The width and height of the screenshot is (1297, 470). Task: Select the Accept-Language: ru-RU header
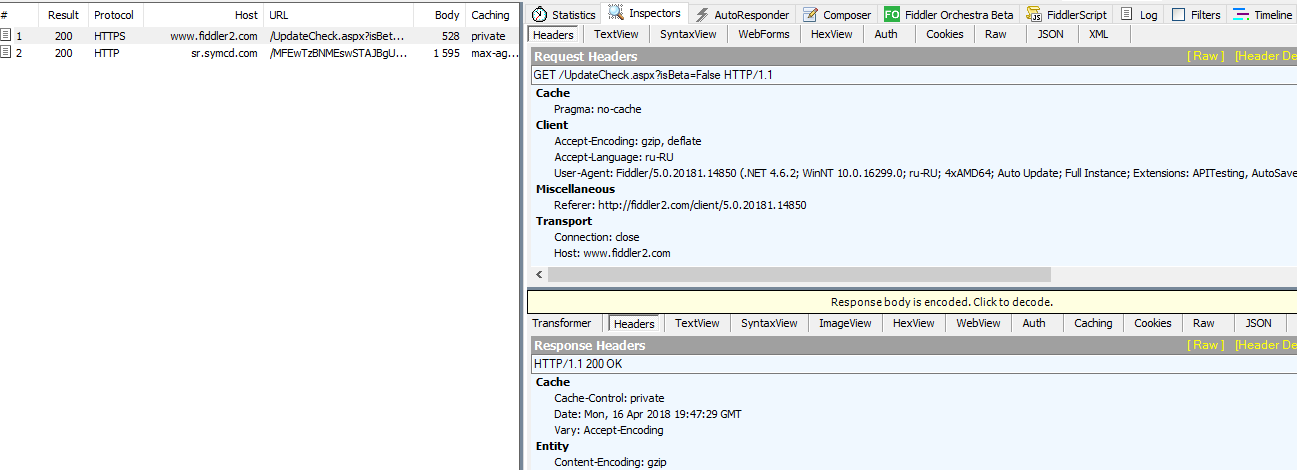pos(614,157)
